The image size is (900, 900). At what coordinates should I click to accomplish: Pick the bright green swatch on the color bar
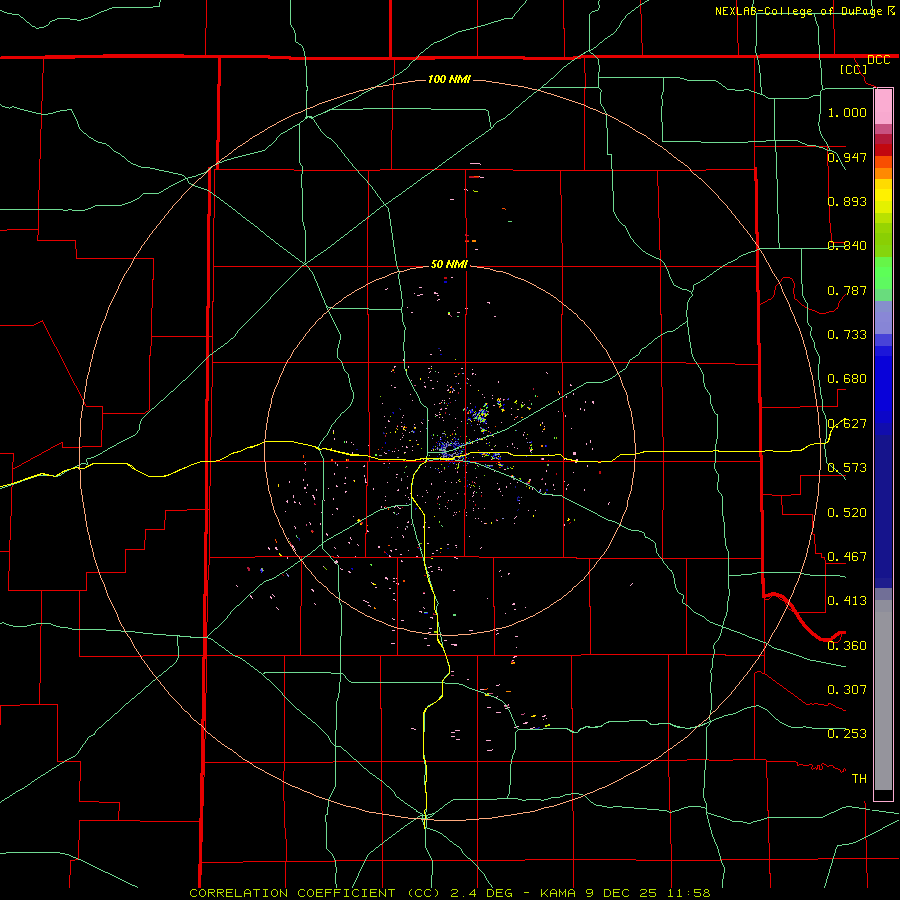(x=883, y=273)
